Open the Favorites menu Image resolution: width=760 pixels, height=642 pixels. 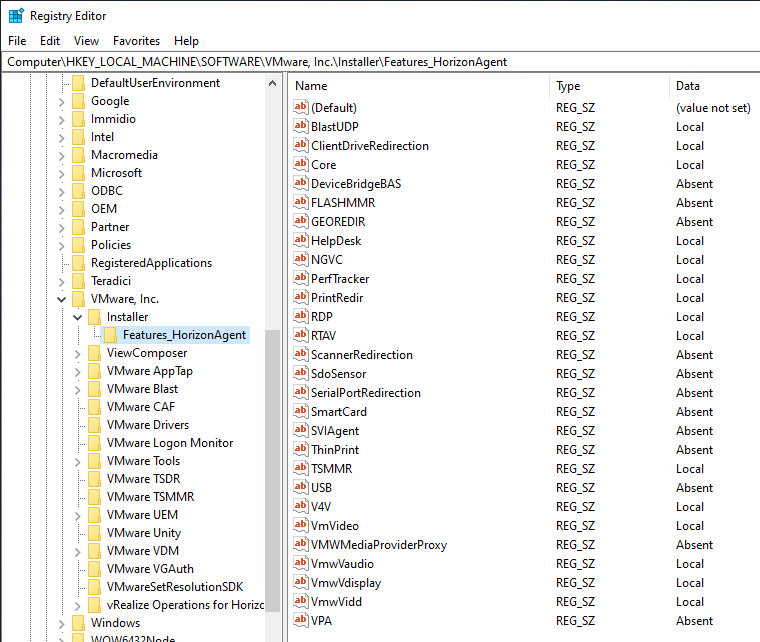(136, 41)
